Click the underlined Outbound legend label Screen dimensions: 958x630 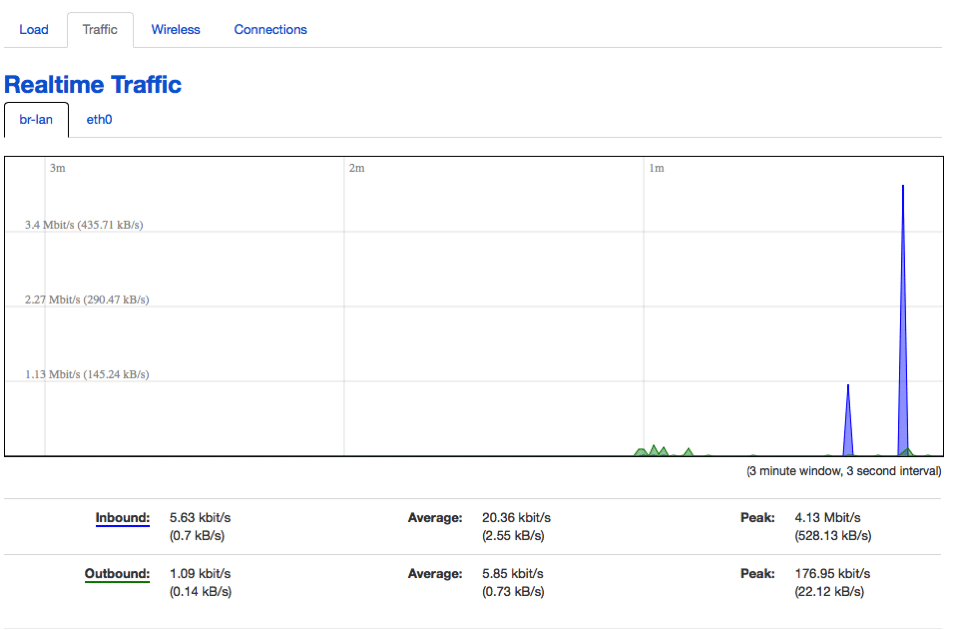[x=117, y=574]
